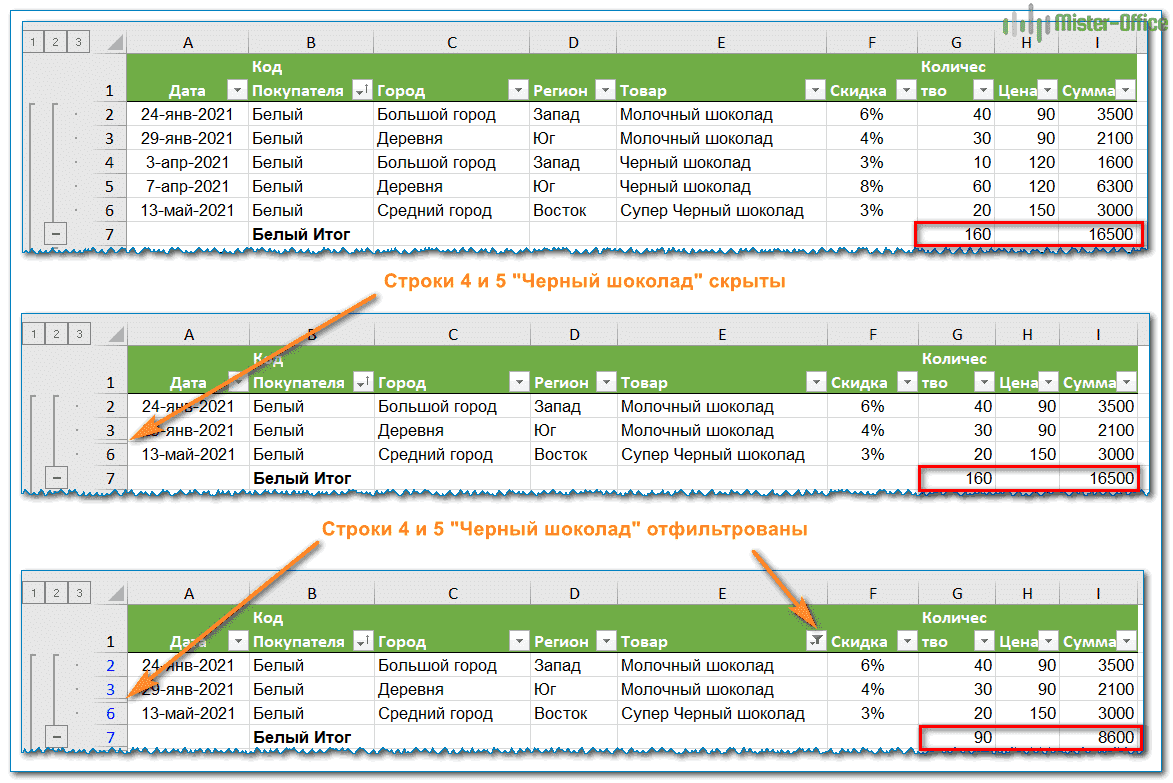Screen dimensions: 1173x783
Task: Click select-all corner triangle in top table
Action: pos(115,42)
